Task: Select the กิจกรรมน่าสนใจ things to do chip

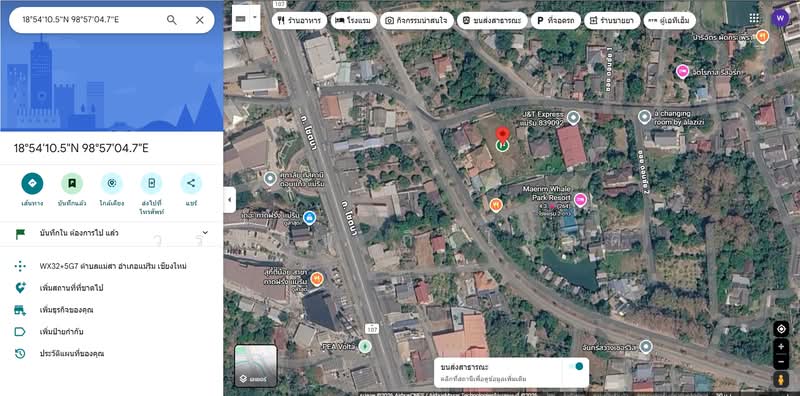Action: (417, 20)
